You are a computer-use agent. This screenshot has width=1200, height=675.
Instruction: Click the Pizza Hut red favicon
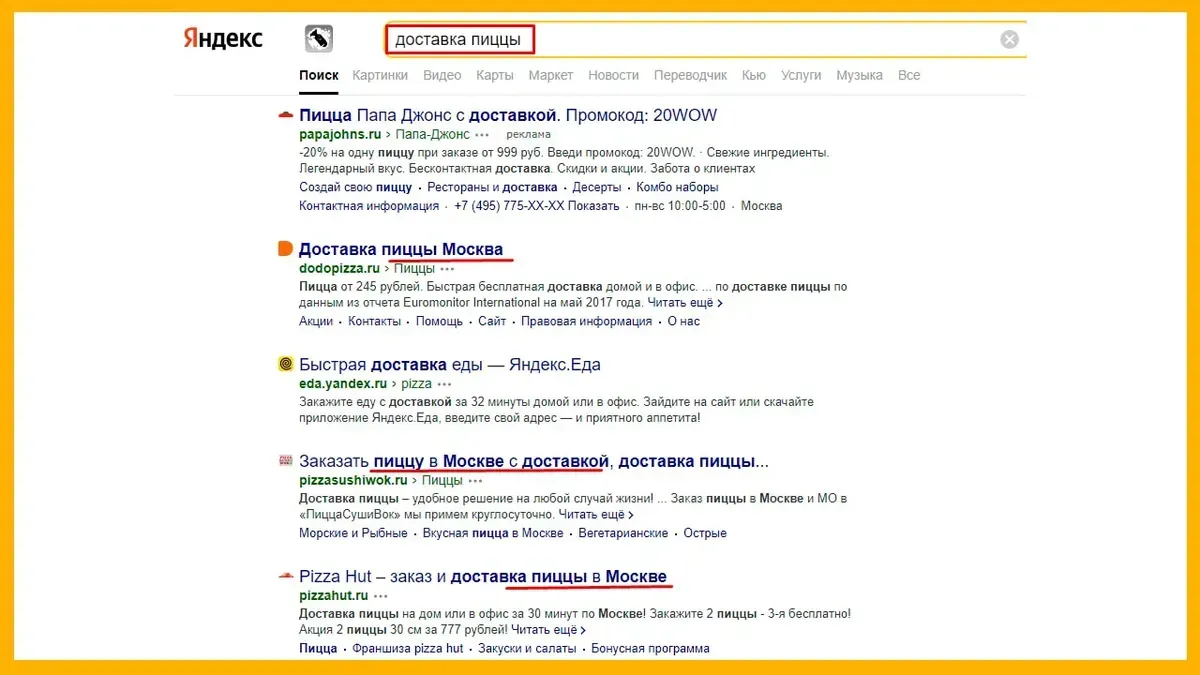click(285, 577)
